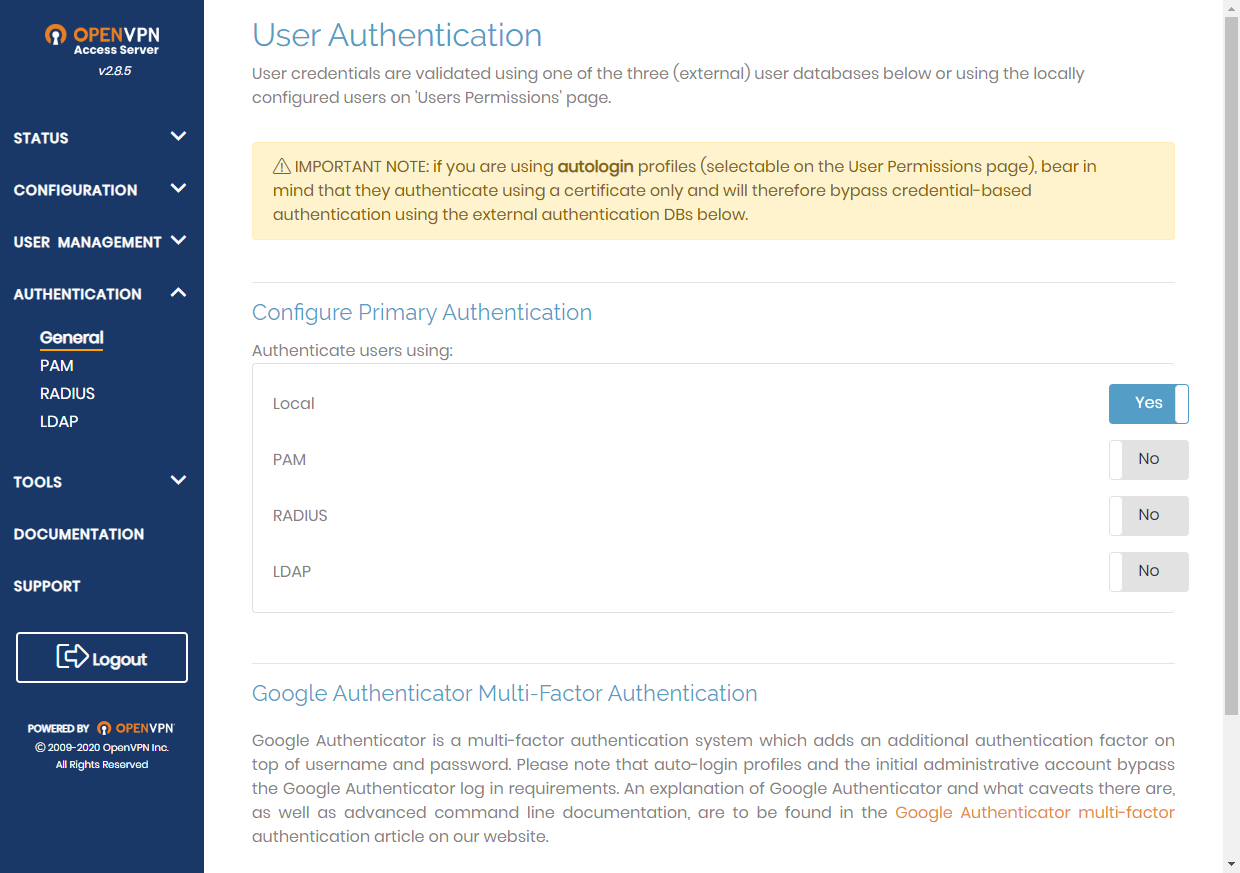1240x873 pixels.
Task: Open the User Management section
Action: (87, 242)
